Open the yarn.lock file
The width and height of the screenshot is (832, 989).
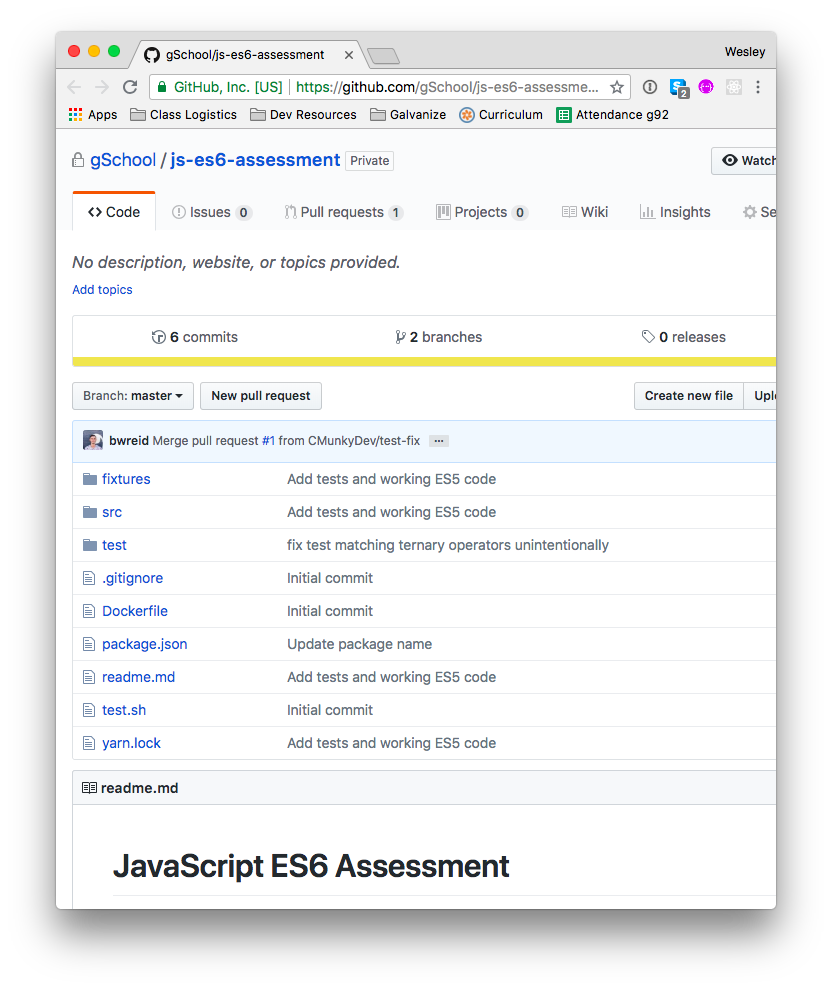[x=131, y=744]
